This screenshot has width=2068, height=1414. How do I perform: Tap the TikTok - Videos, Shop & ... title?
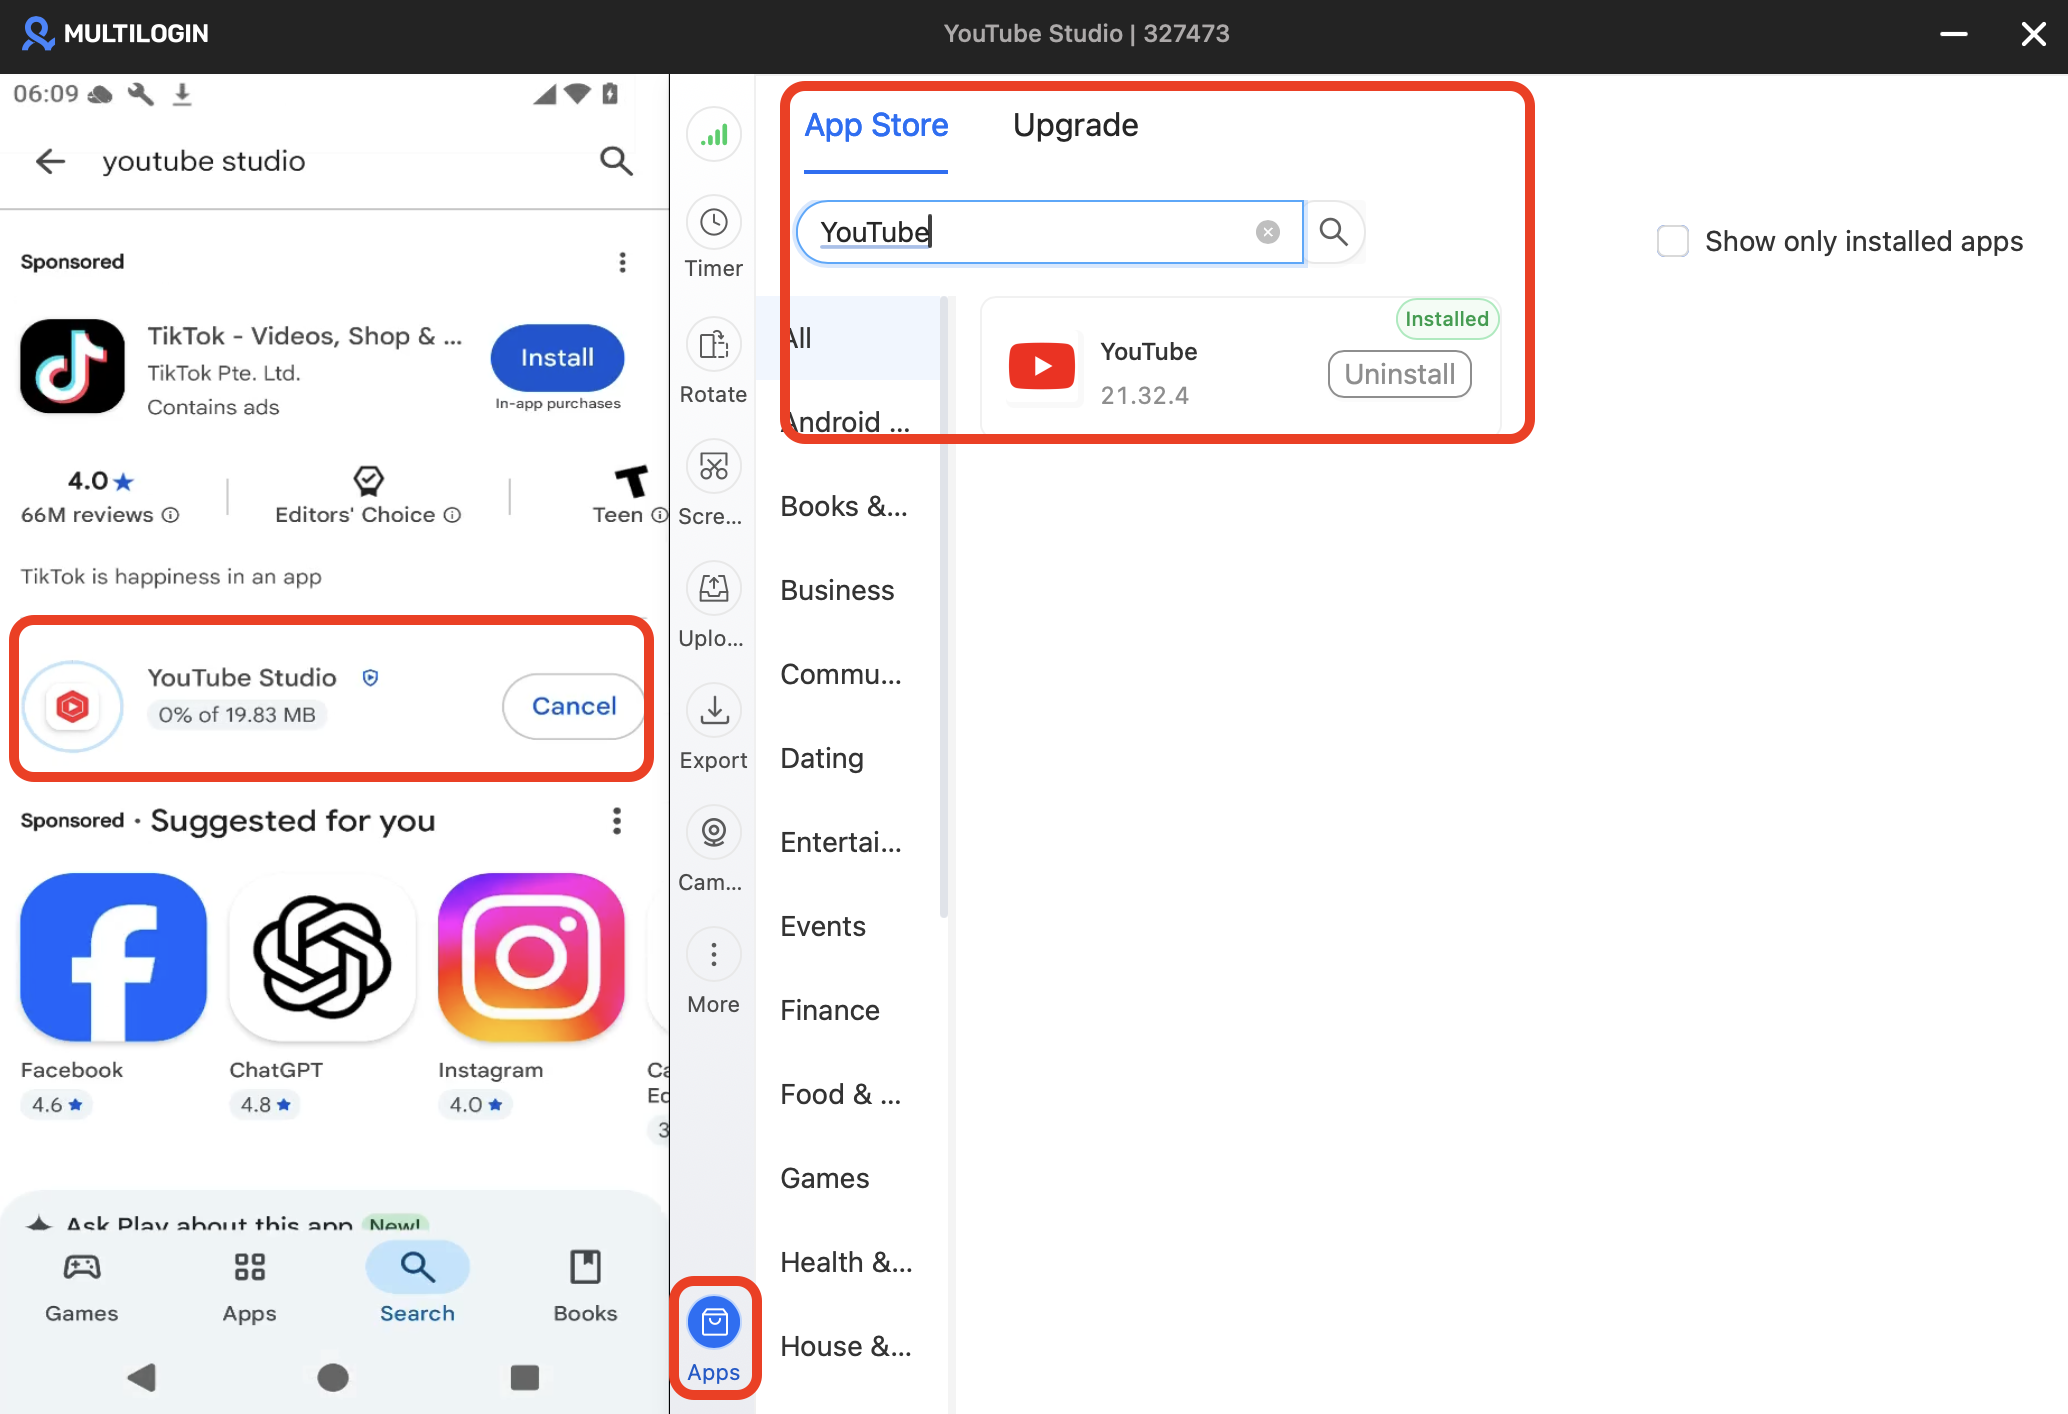point(305,336)
